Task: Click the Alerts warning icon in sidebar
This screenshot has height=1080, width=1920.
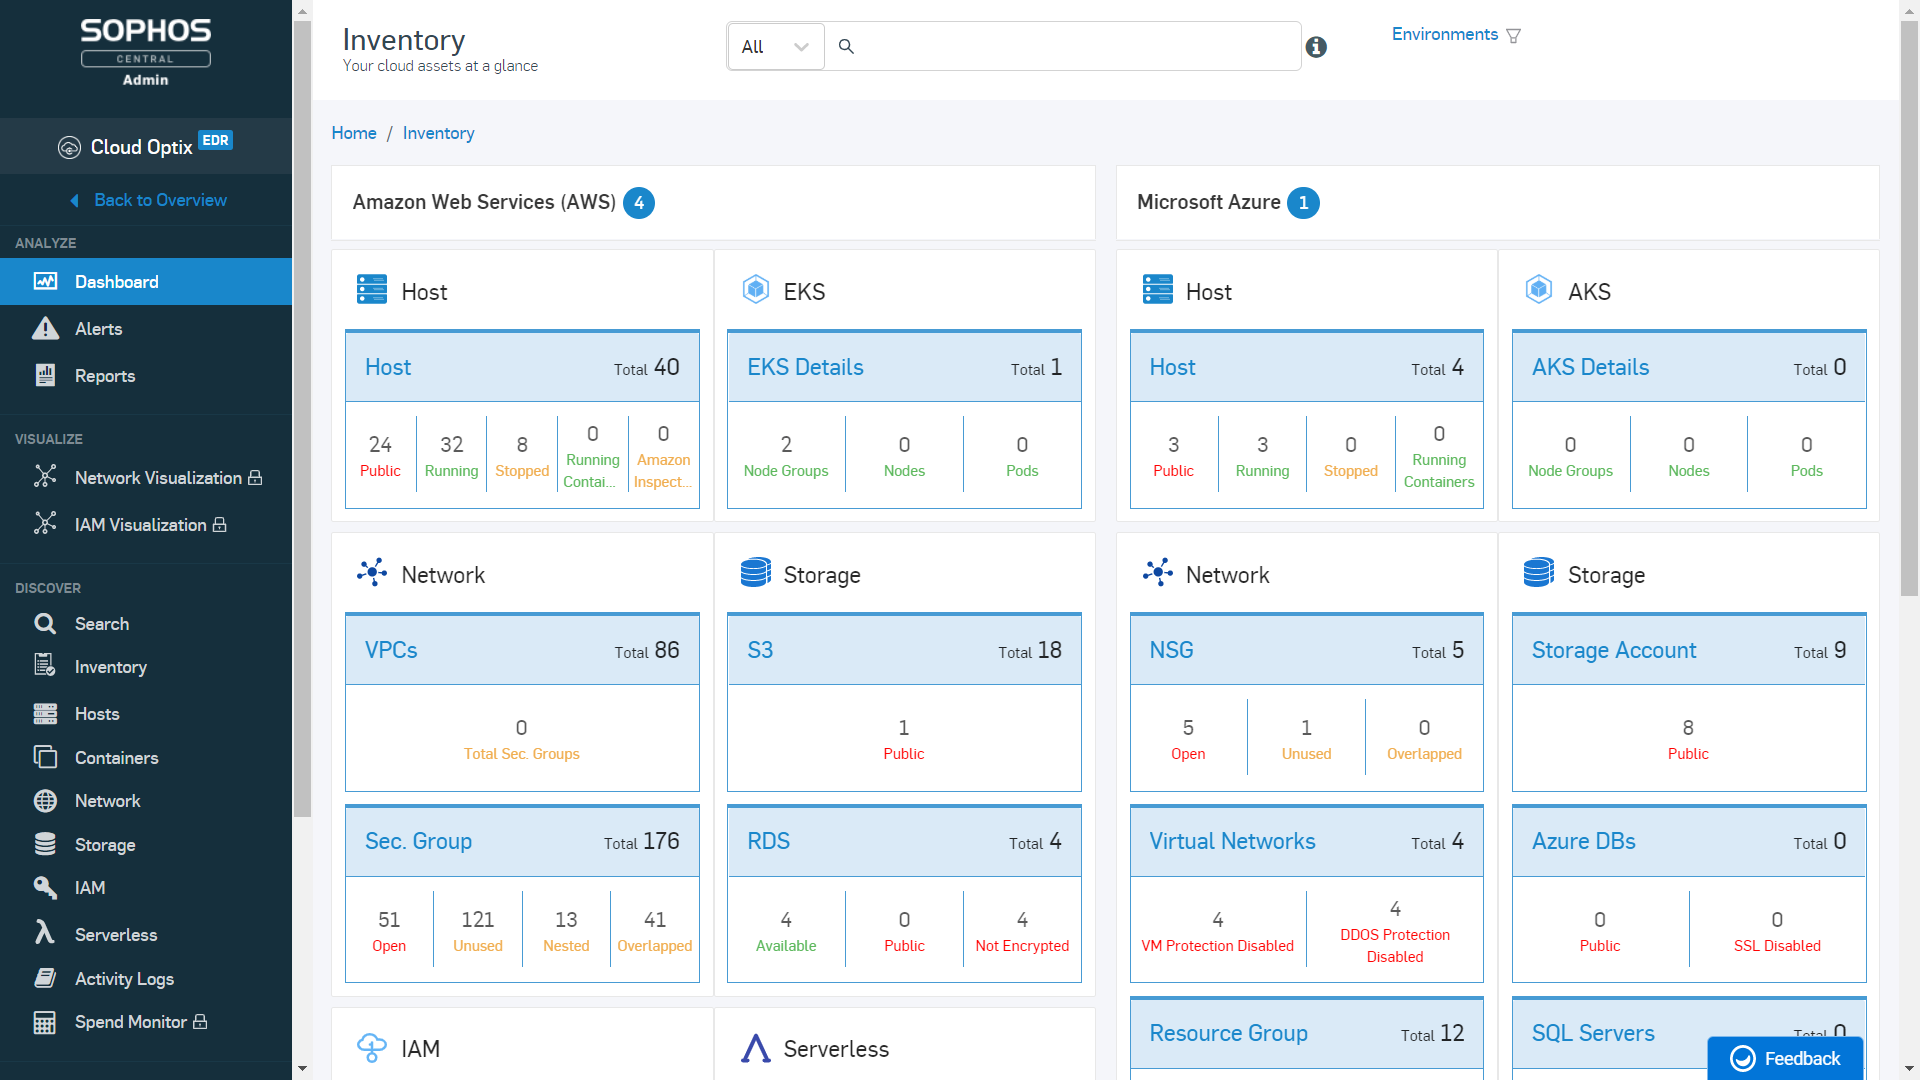Action: click(45, 328)
